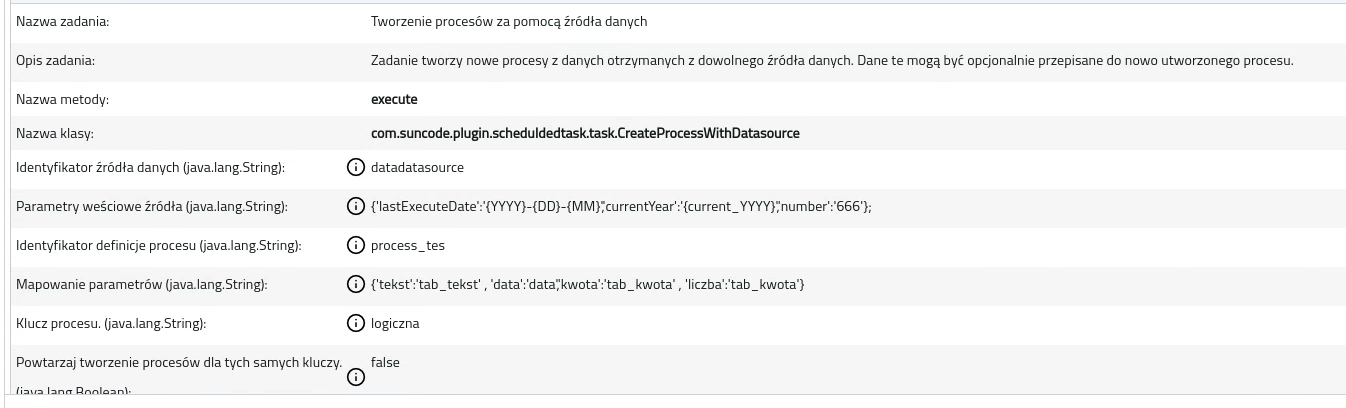Viewport: 1346px width, 408px height.
Task: Click the execute method name
Action: tap(394, 99)
